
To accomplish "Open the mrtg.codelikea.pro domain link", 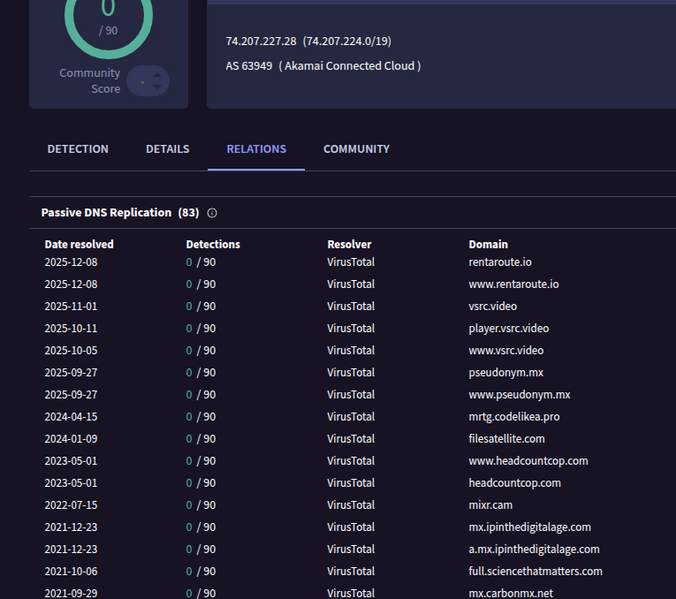I will click(514, 417).
